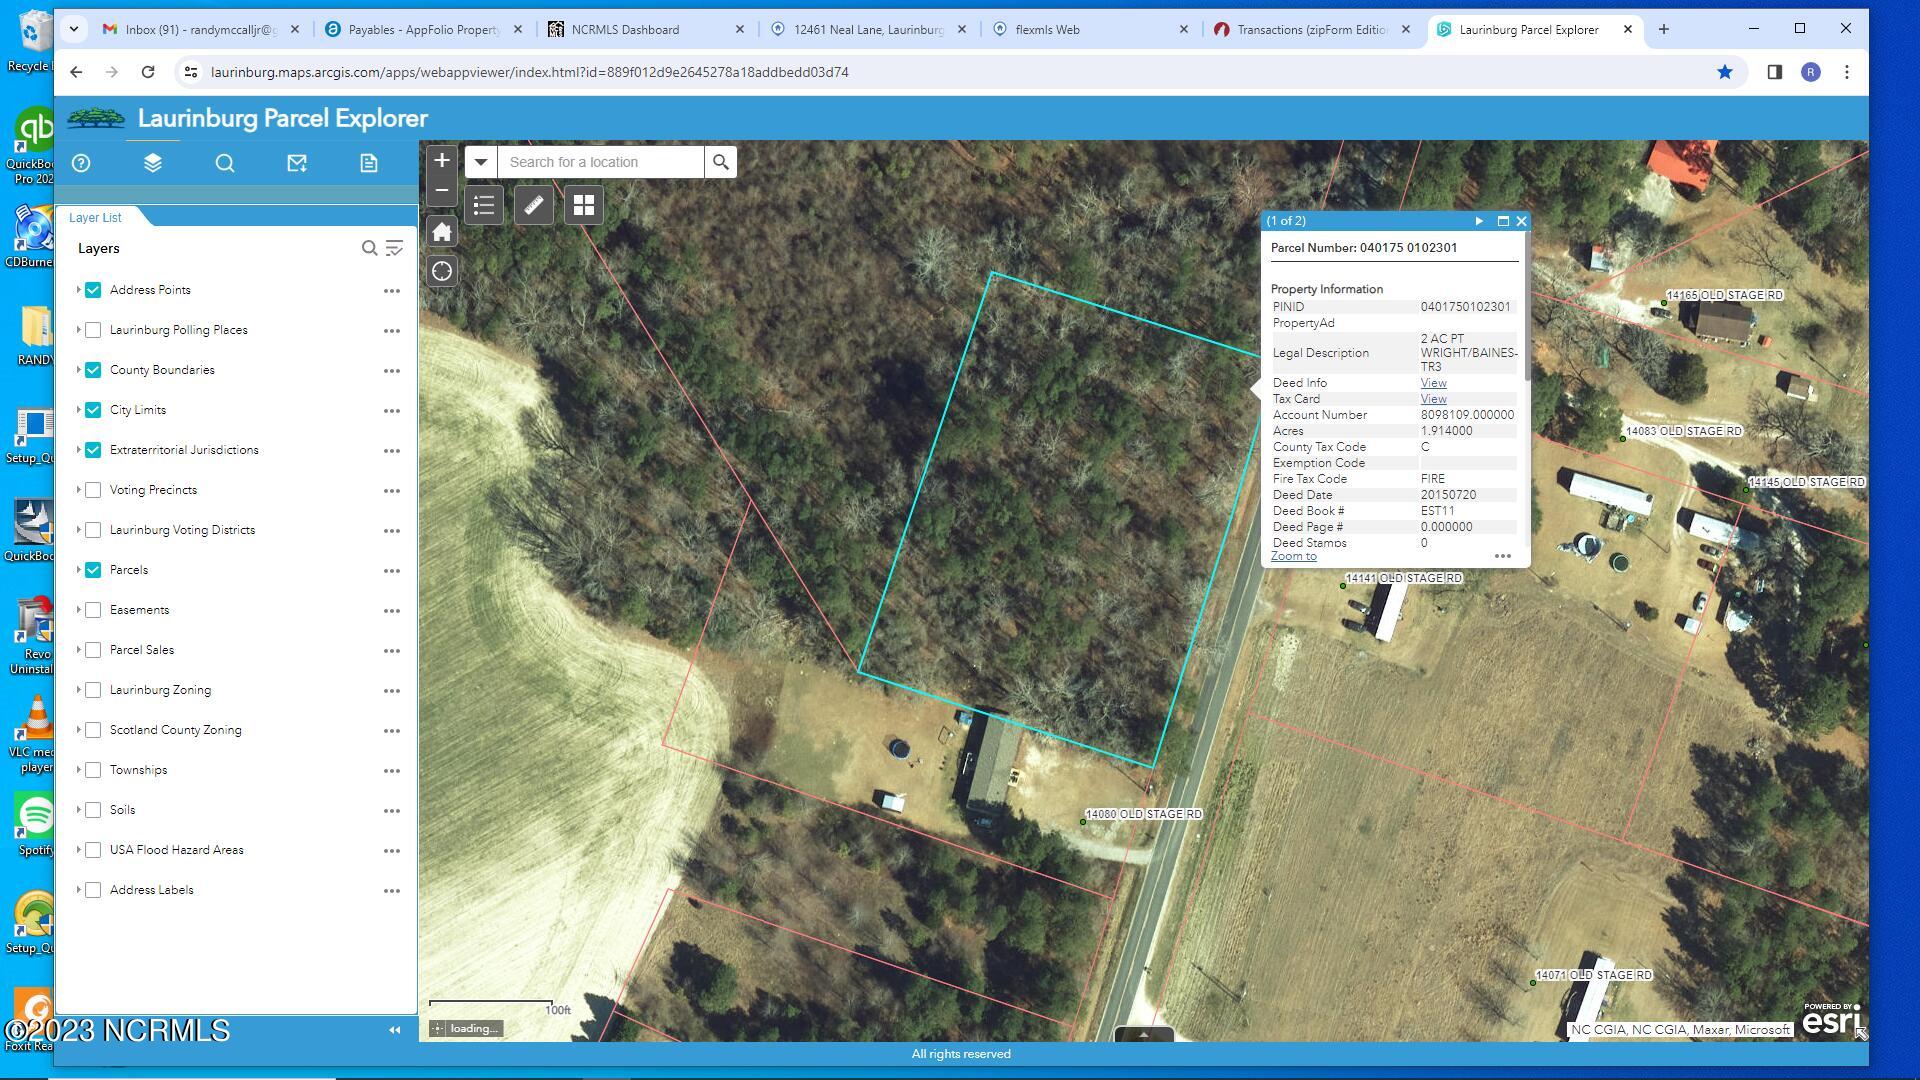Image resolution: width=1920 pixels, height=1080 pixels.
Task: Open a new browser tab
Action: pyautogui.click(x=1664, y=30)
